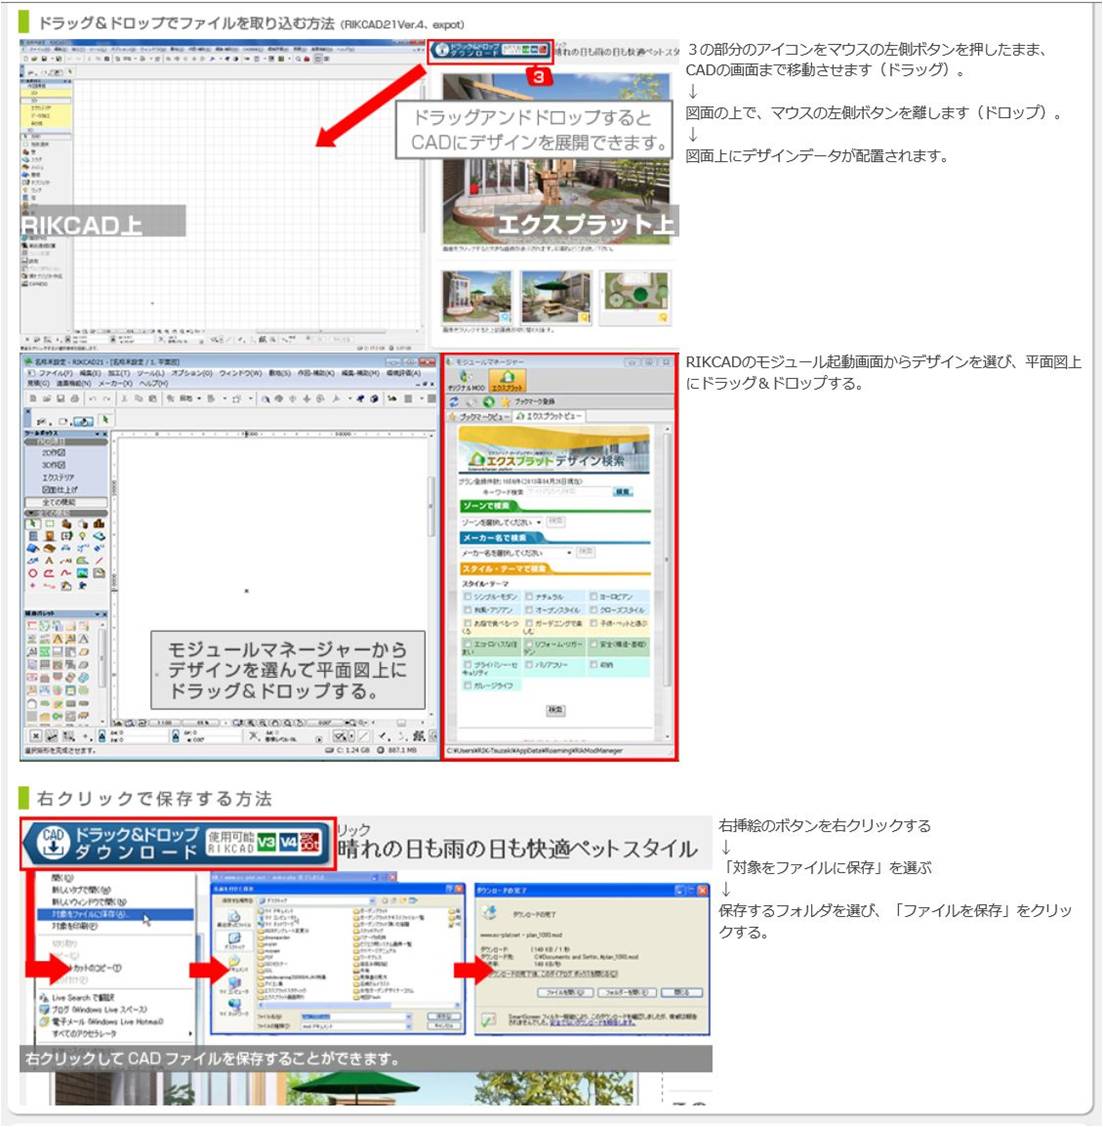Check the ナチュラル style checkbox

coord(530,596)
